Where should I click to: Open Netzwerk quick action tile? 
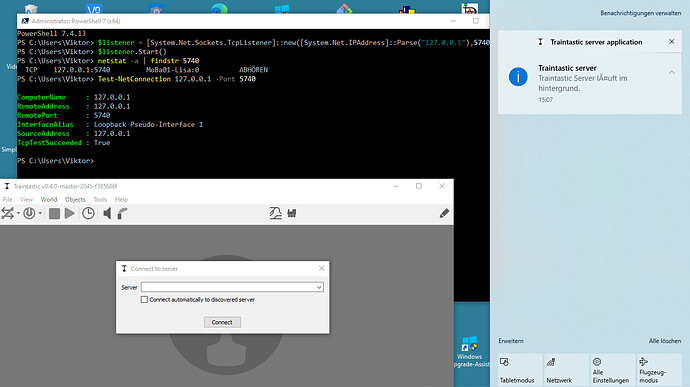coord(566,370)
